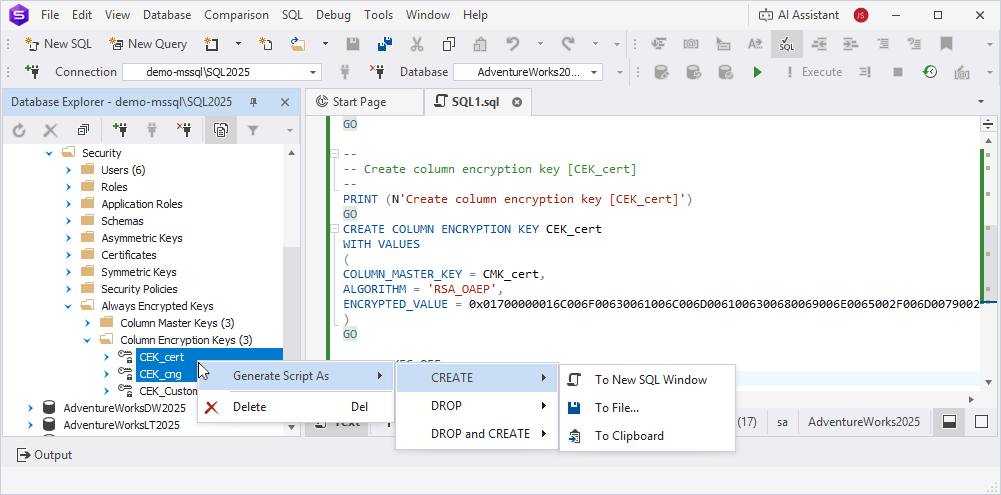
Task: Click the Open file folder icon
Action: click(298, 44)
